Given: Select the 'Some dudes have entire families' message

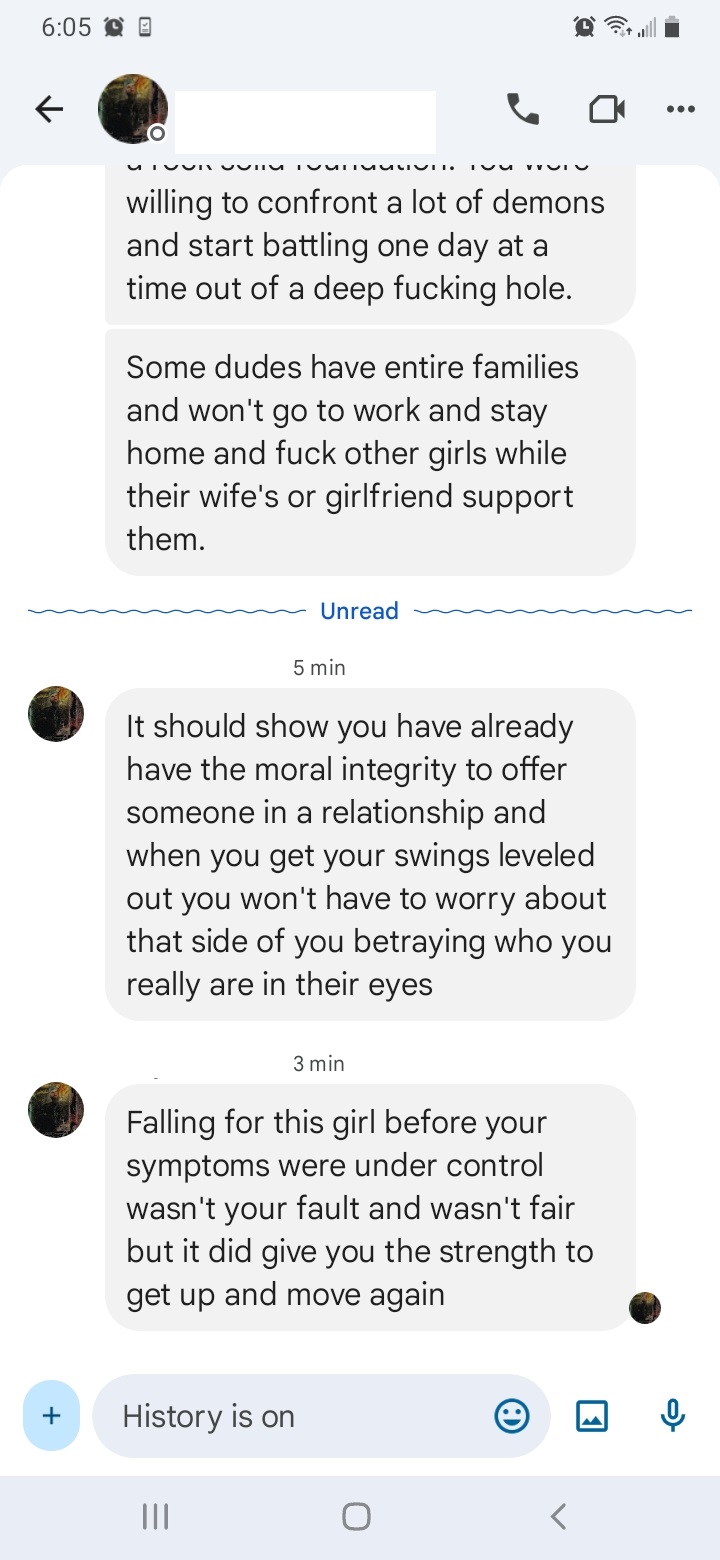Looking at the screenshot, I should (370, 453).
